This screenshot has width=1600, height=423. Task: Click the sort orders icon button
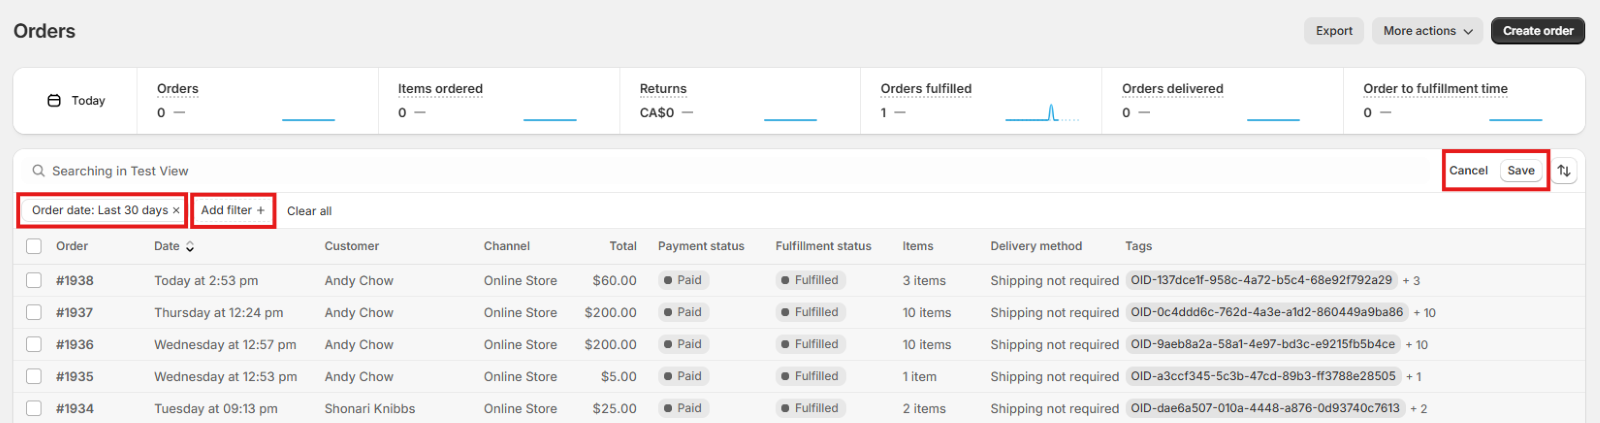(1564, 171)
